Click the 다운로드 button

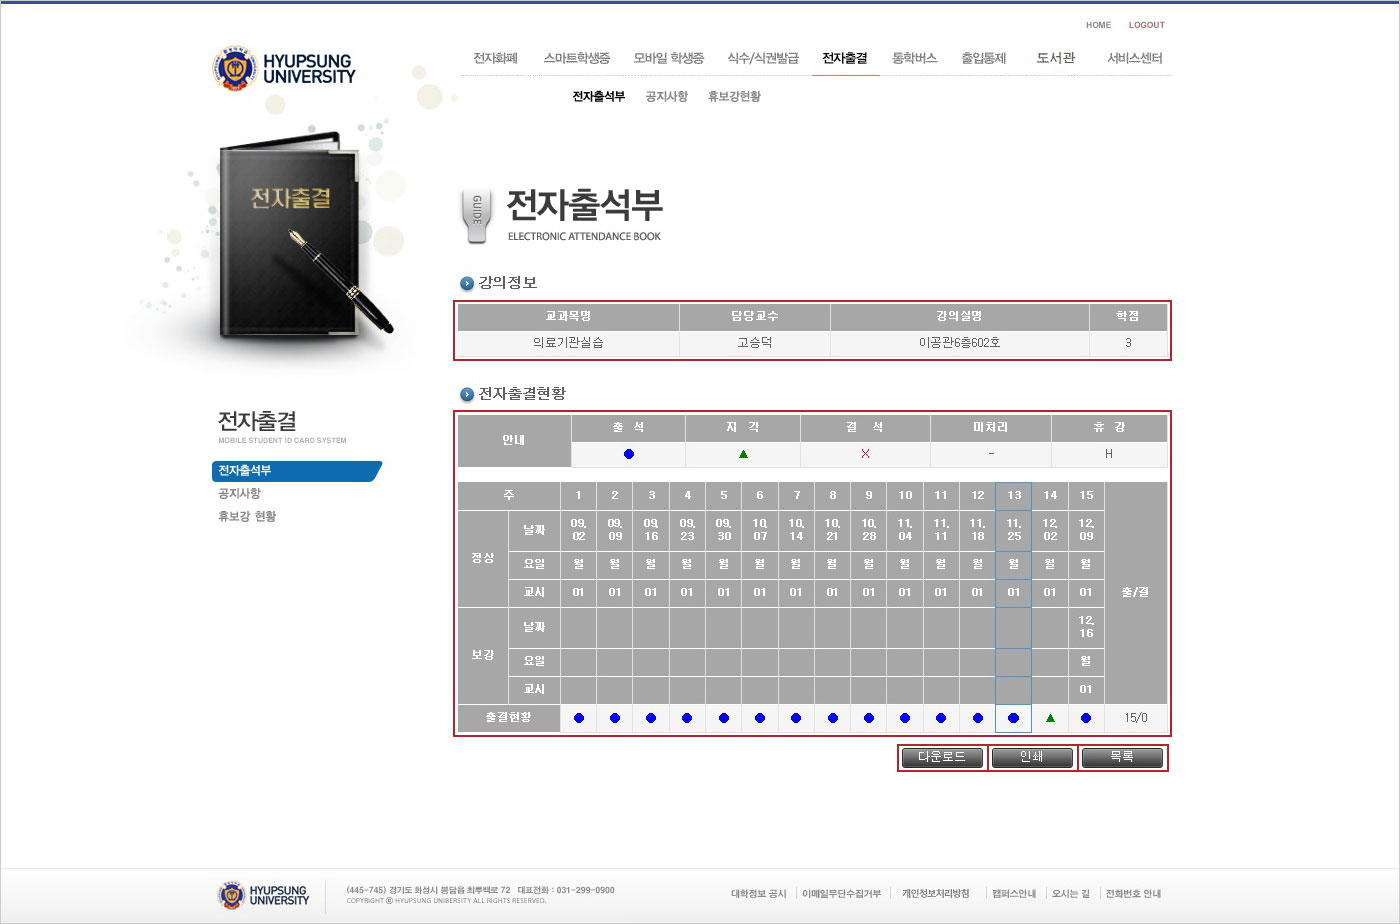pos(942,758)
